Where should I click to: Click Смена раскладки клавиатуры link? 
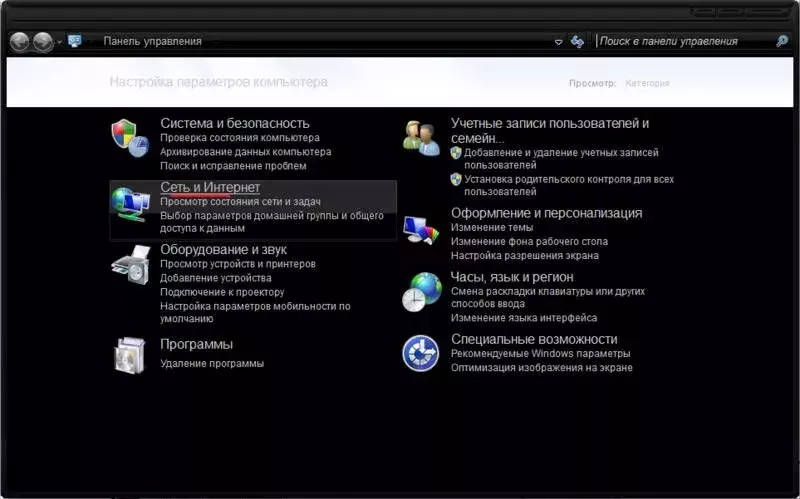pos(548,297)
